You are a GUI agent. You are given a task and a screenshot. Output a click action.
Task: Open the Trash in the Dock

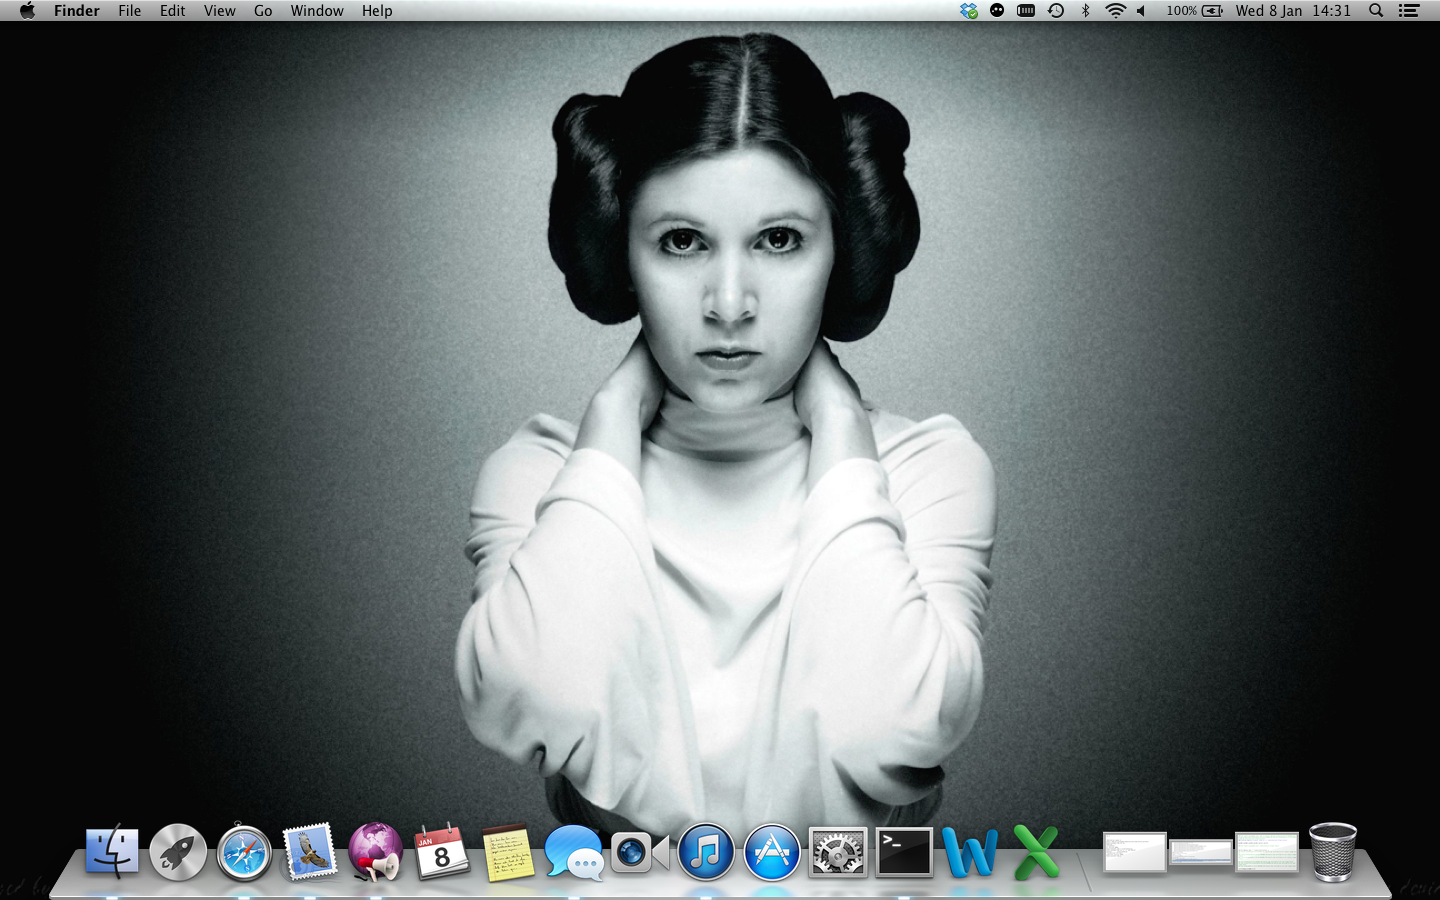(x=1333, y=852)
